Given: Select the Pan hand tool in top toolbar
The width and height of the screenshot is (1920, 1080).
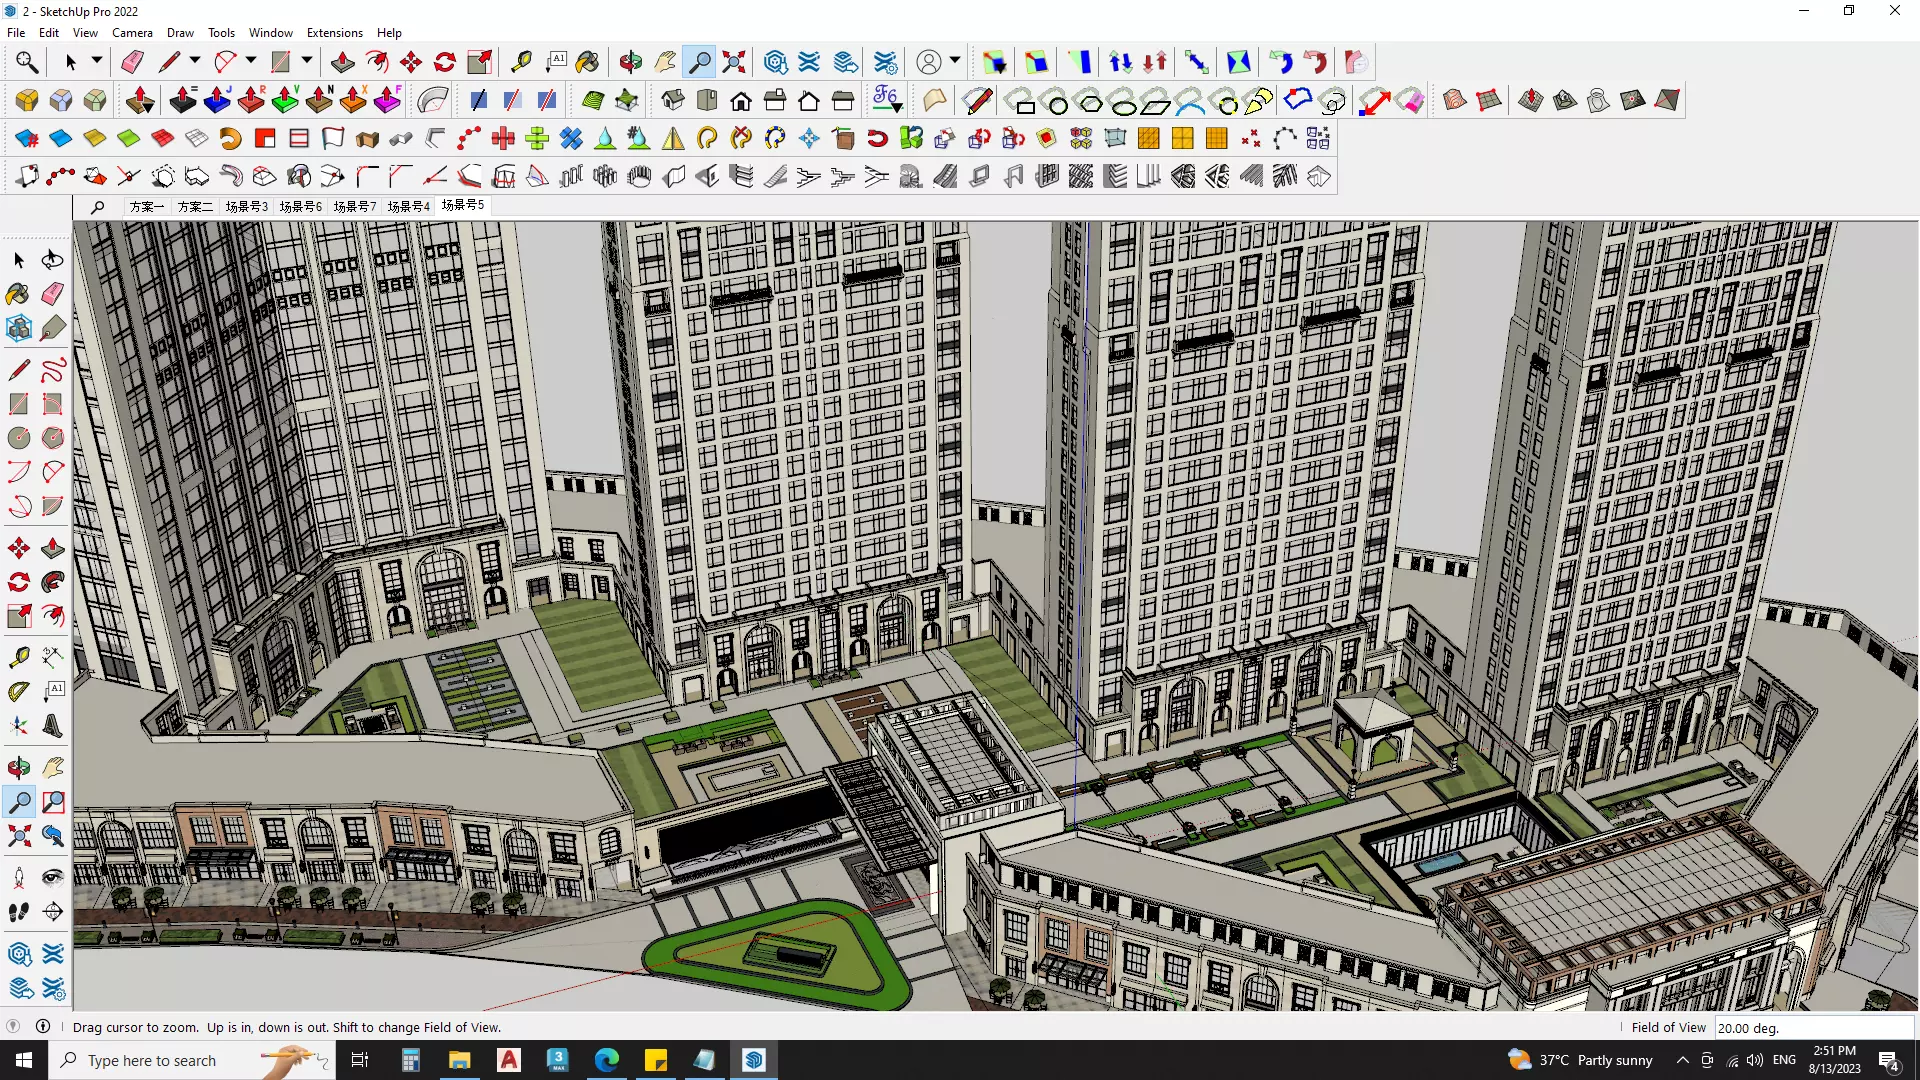Looking at the screenshot, I should pos(665,62).
